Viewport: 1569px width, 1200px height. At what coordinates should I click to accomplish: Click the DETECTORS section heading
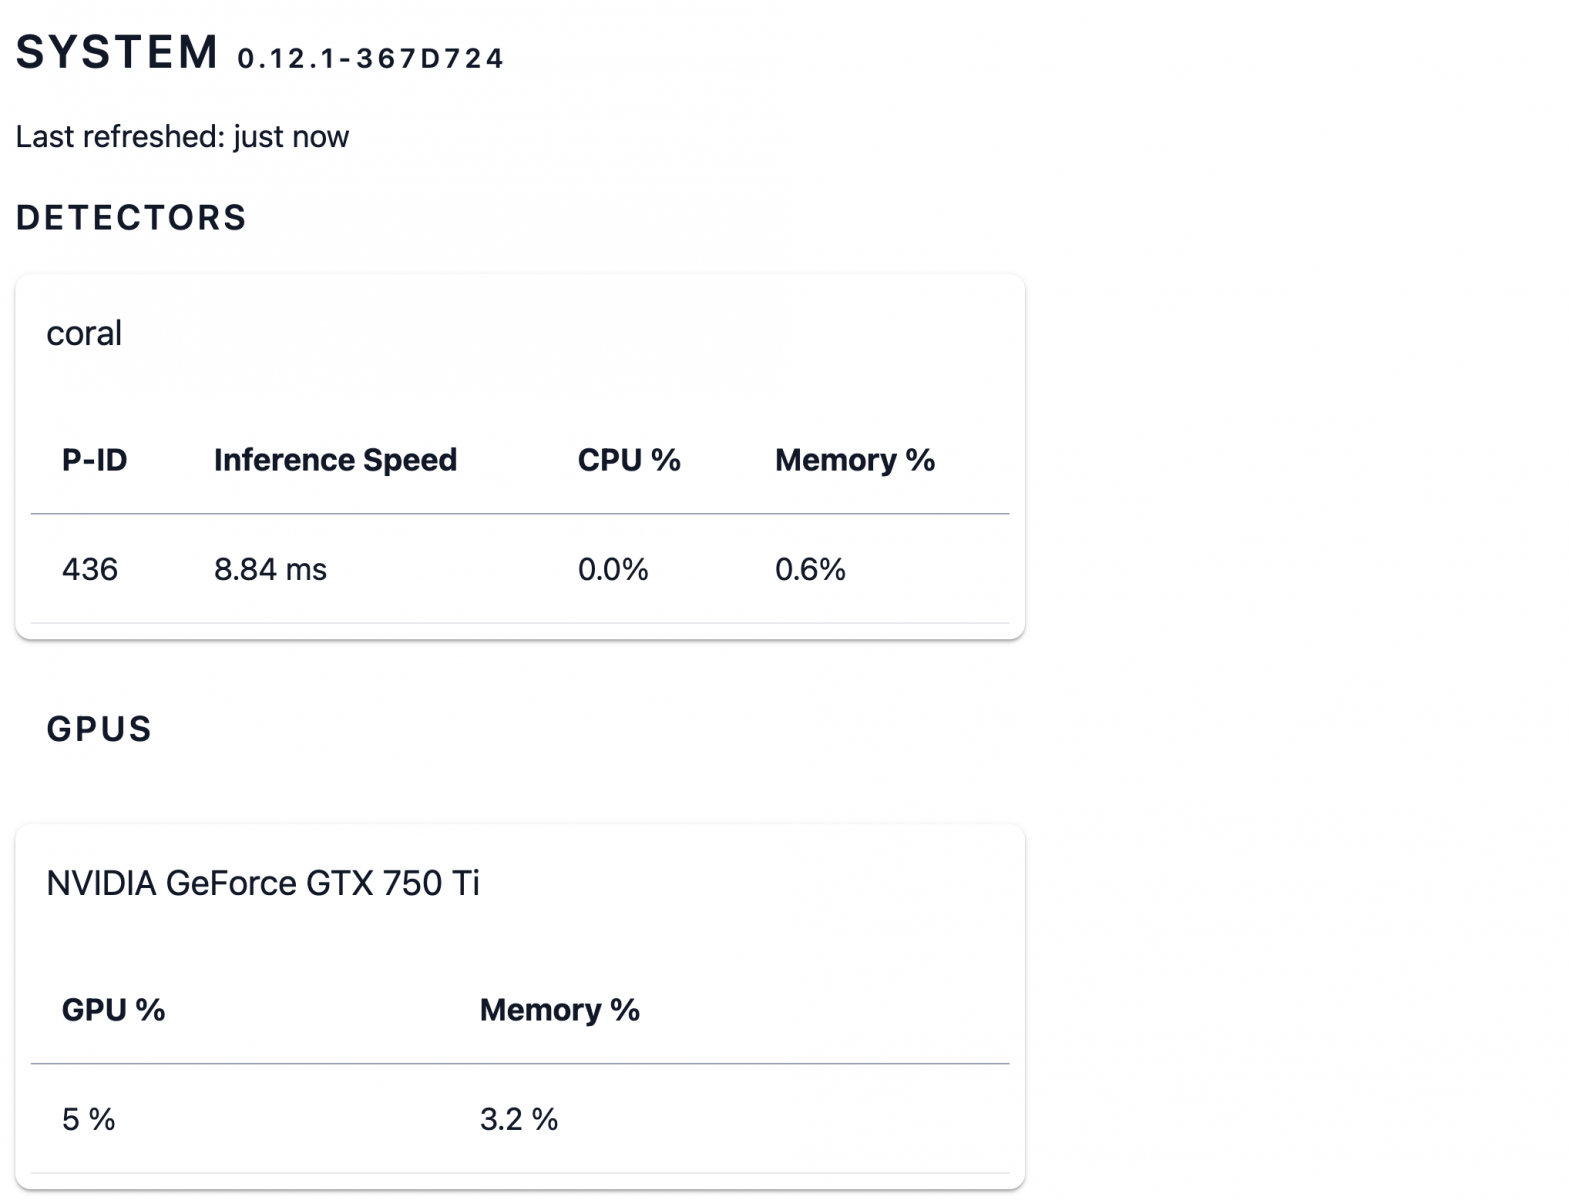click(131, 217)
